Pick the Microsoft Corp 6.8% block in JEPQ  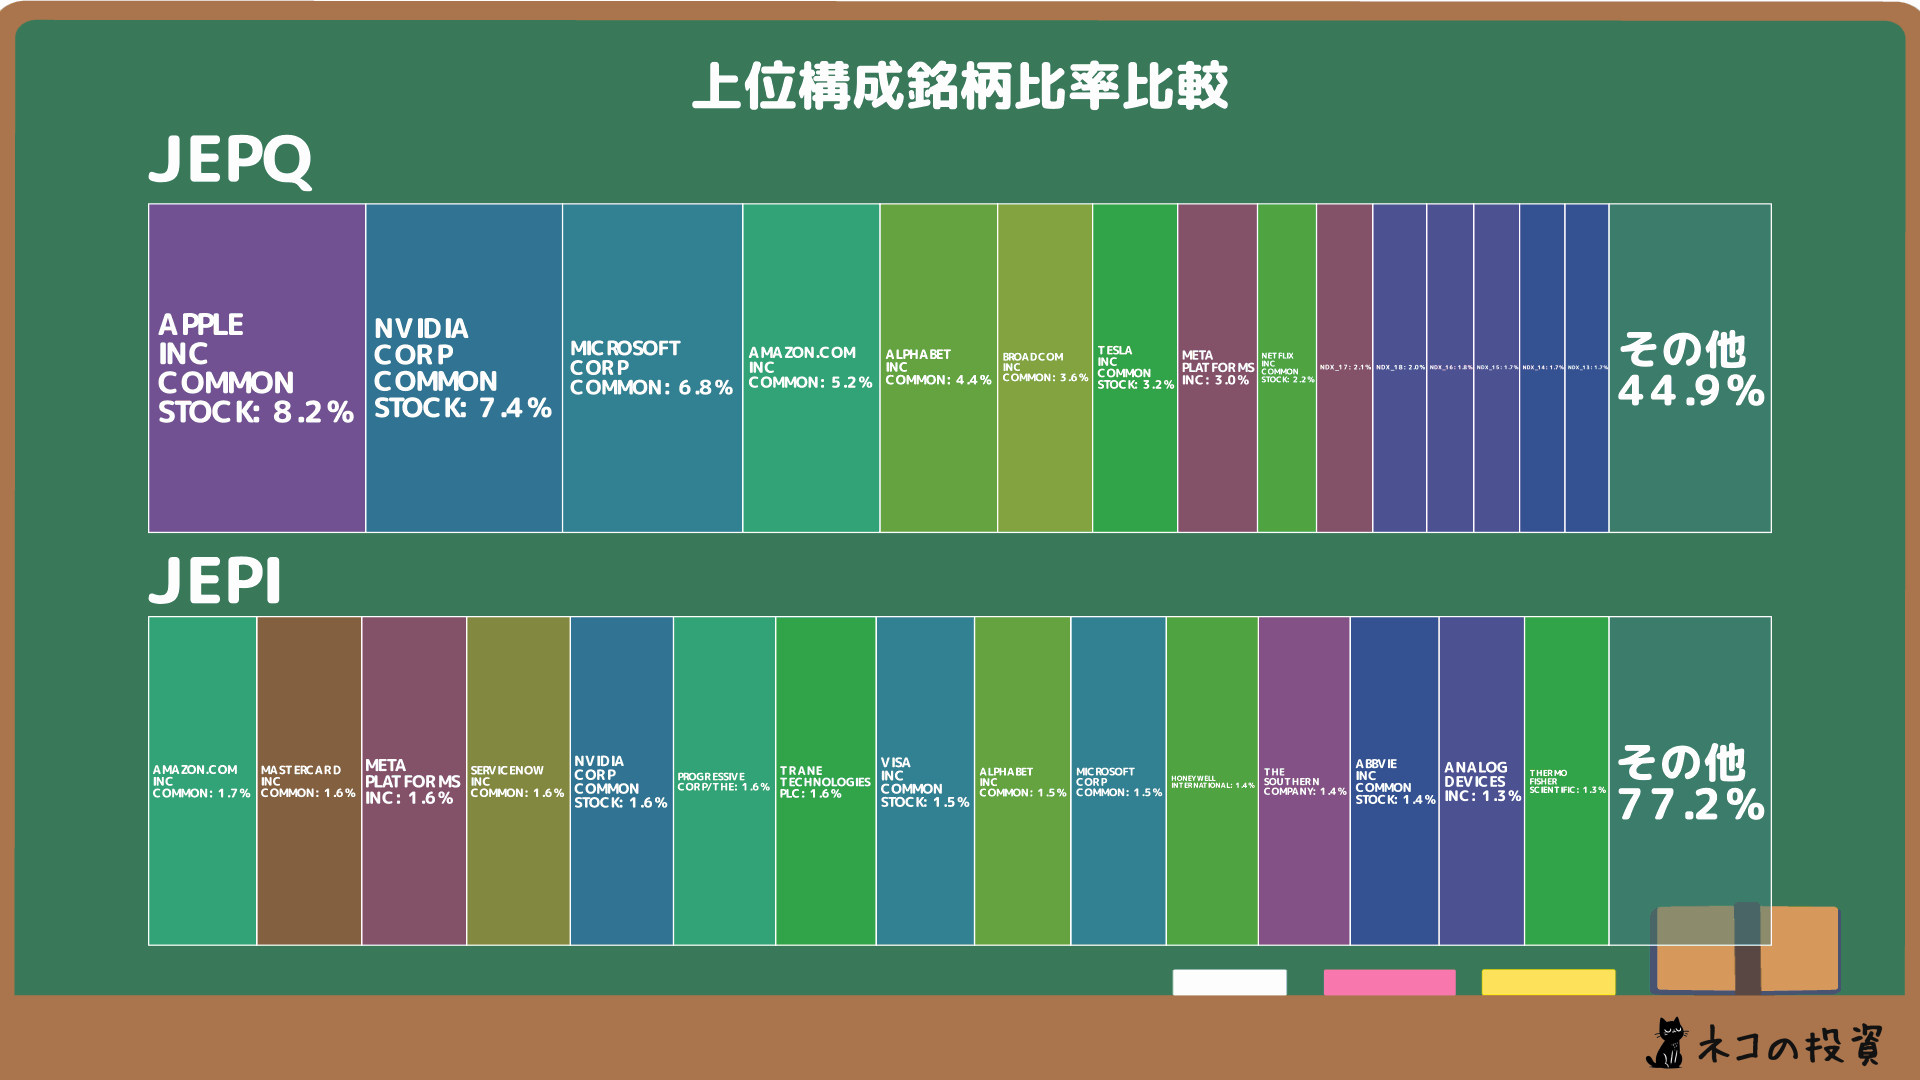click(x=653, y=368)
